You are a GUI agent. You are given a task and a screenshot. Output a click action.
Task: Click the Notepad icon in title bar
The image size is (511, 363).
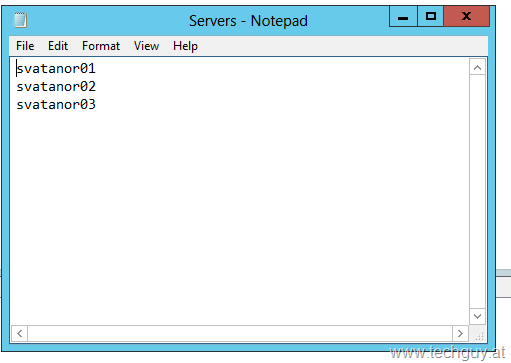(x=20, y=20)
